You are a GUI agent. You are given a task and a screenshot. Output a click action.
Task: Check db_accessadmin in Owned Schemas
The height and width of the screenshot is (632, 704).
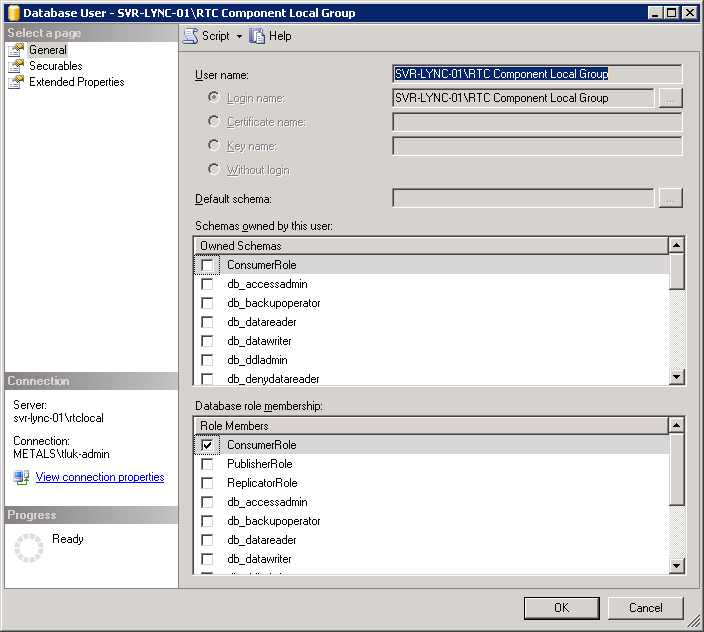207,284
